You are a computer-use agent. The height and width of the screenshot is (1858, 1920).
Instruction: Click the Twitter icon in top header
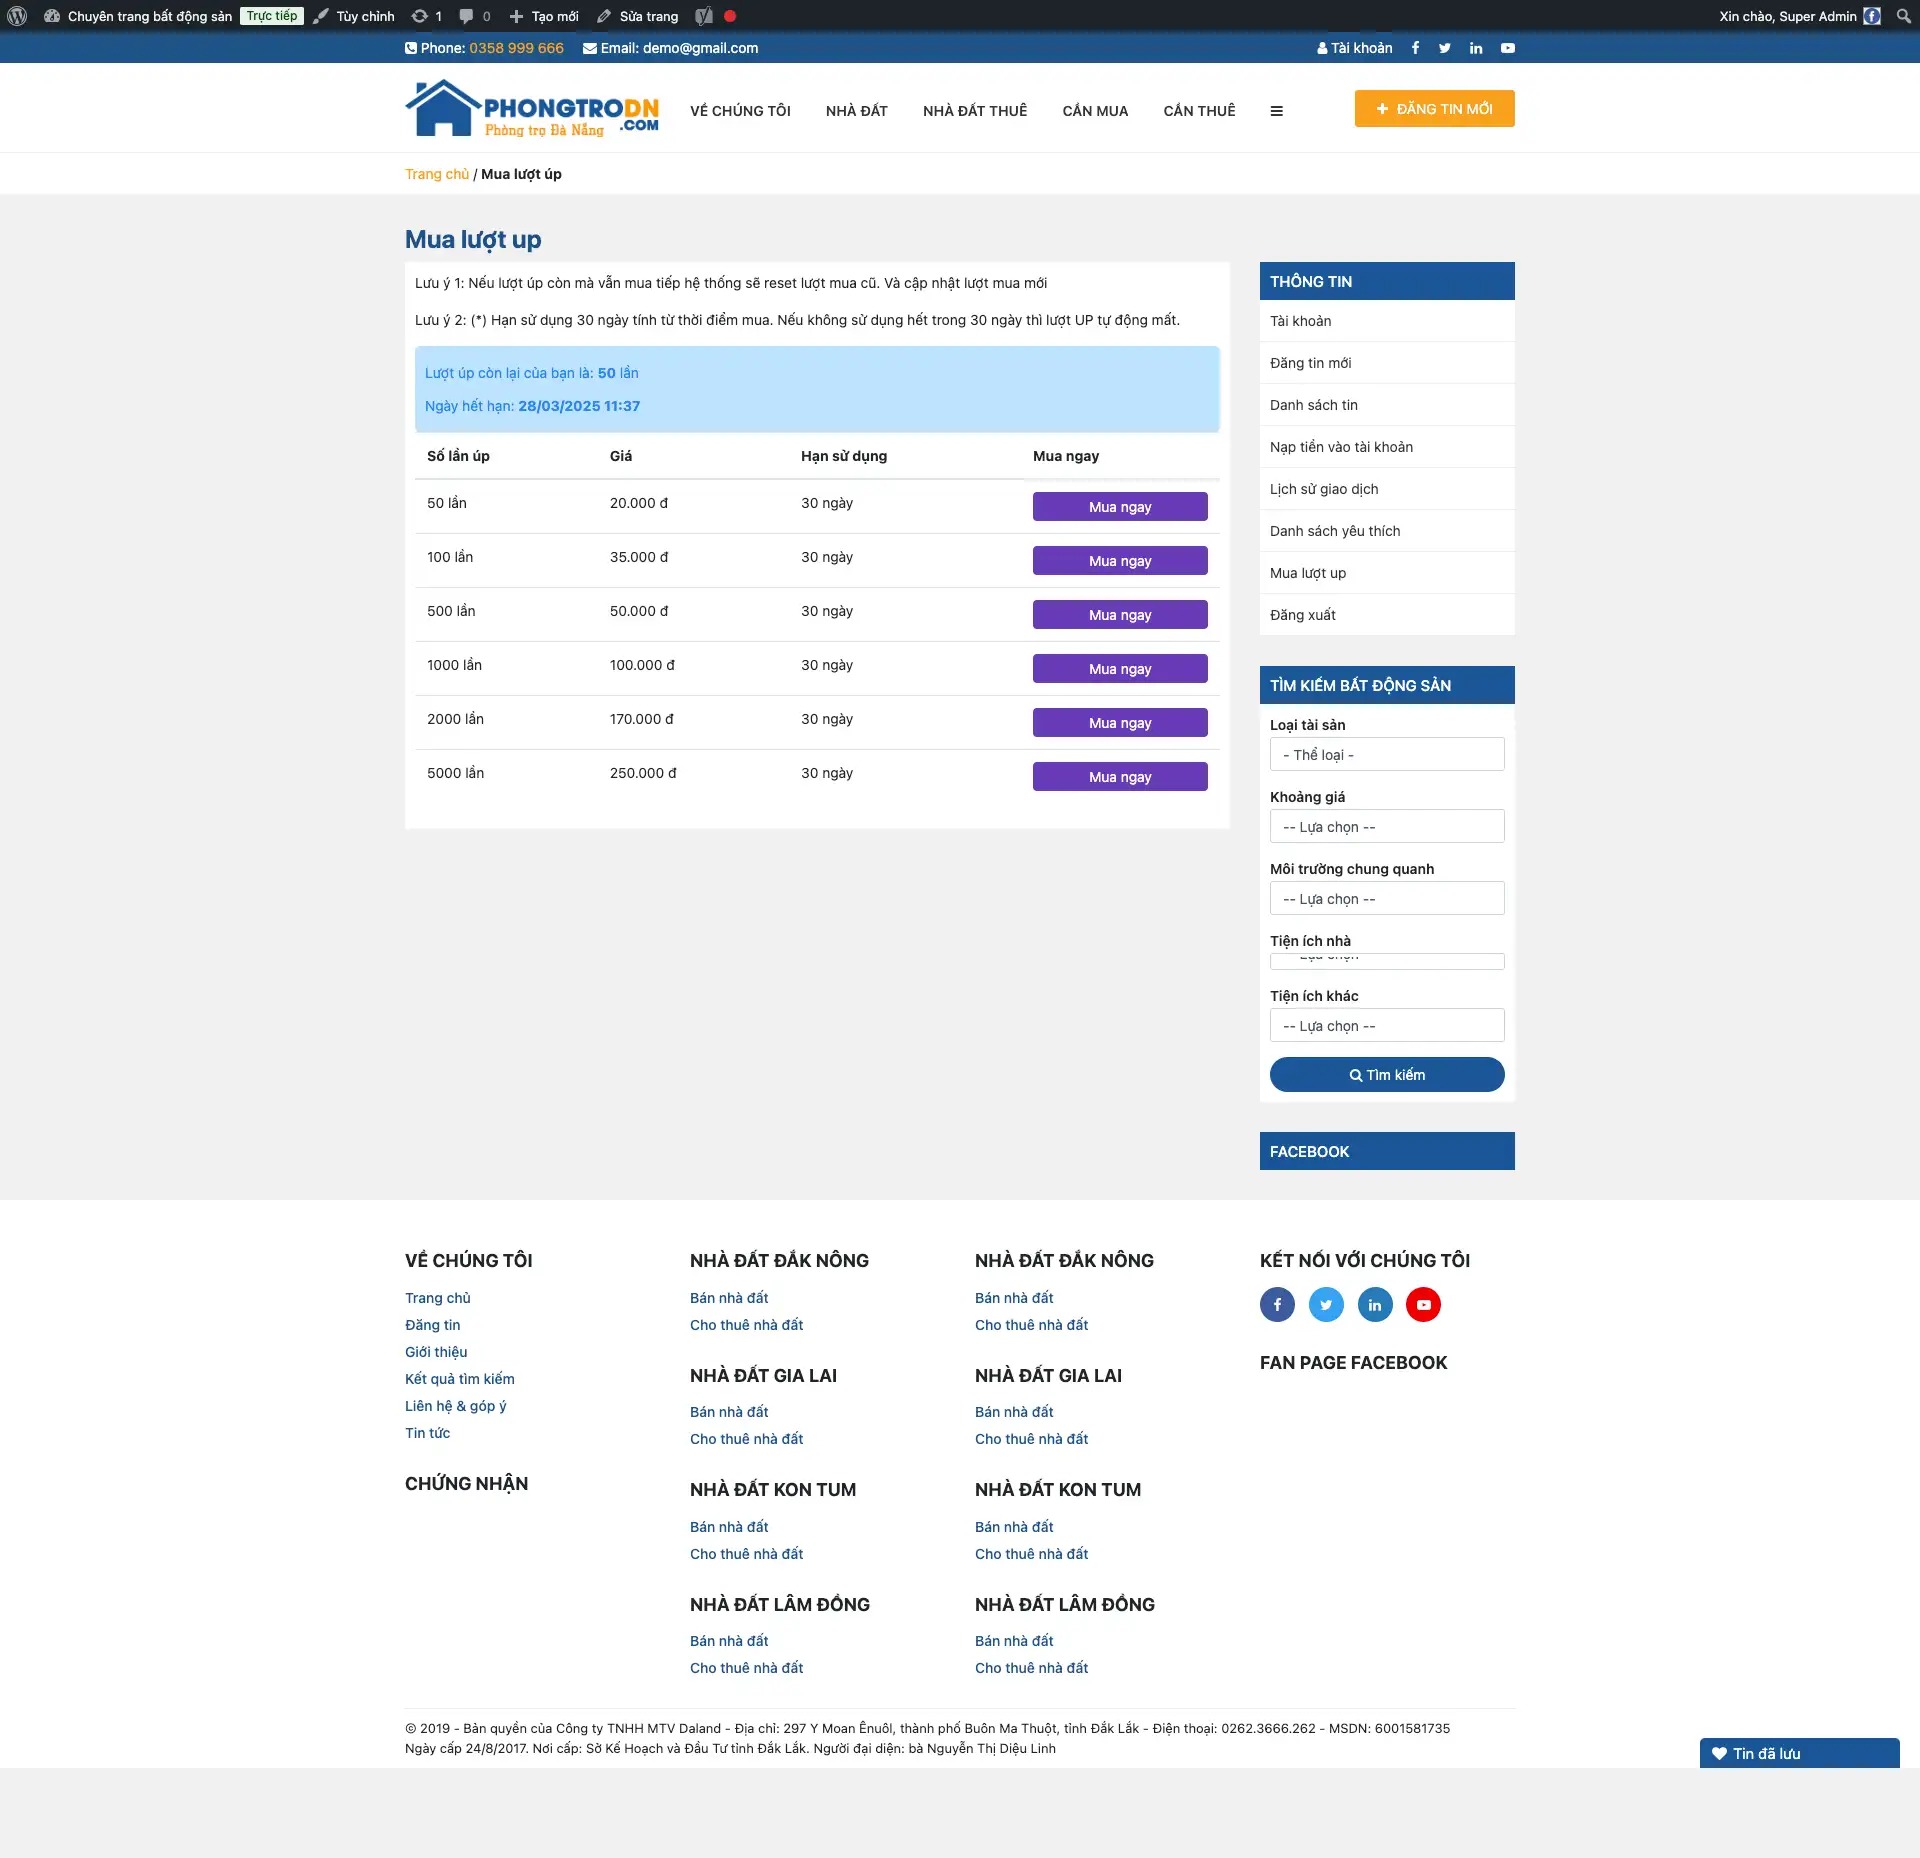point(1444,48)
